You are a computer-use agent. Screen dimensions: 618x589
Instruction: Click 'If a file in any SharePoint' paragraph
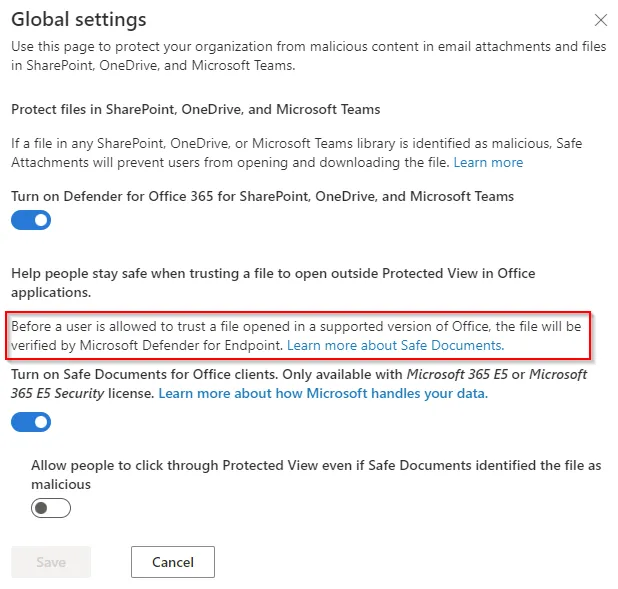pyautogui.click(x=296, y=153)
